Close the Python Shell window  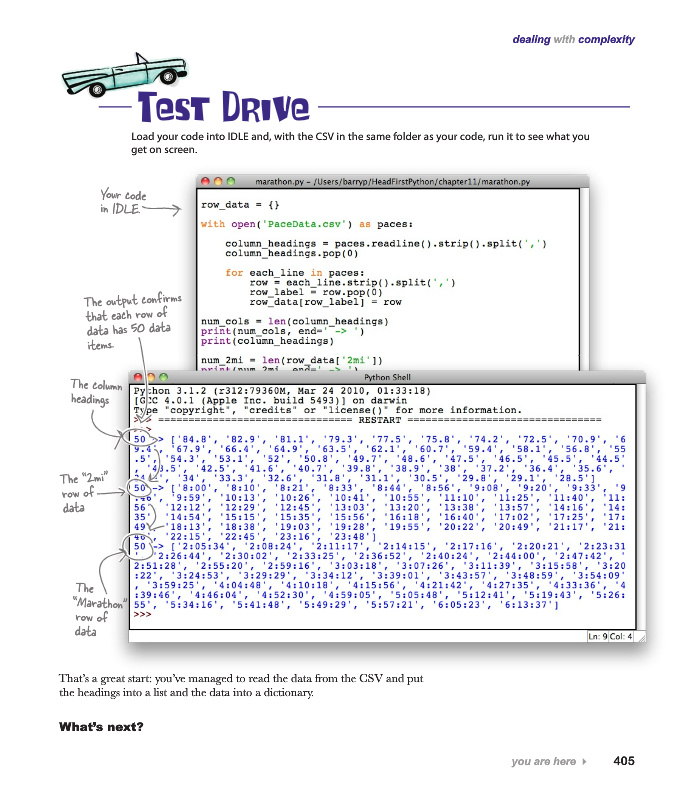pyautogui.click(x=136, y=377)
